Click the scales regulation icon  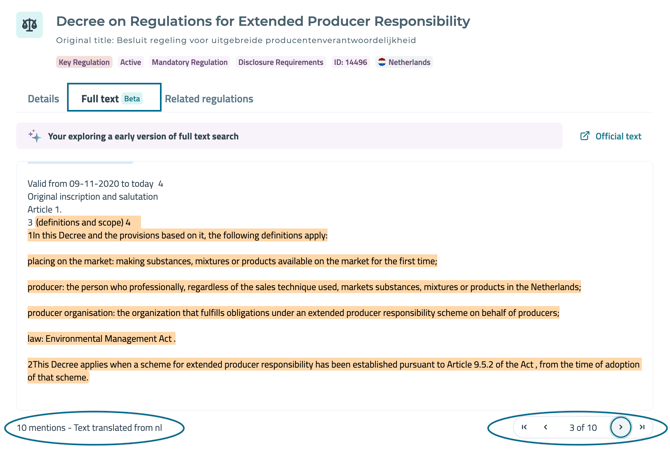coord(29,25)
